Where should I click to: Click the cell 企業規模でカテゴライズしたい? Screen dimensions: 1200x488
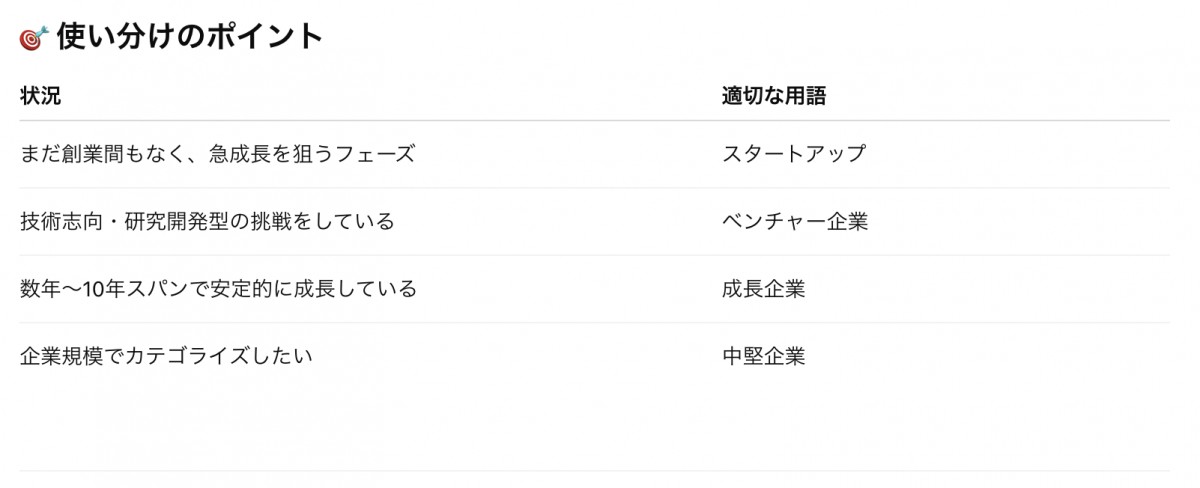pos(166,355)
